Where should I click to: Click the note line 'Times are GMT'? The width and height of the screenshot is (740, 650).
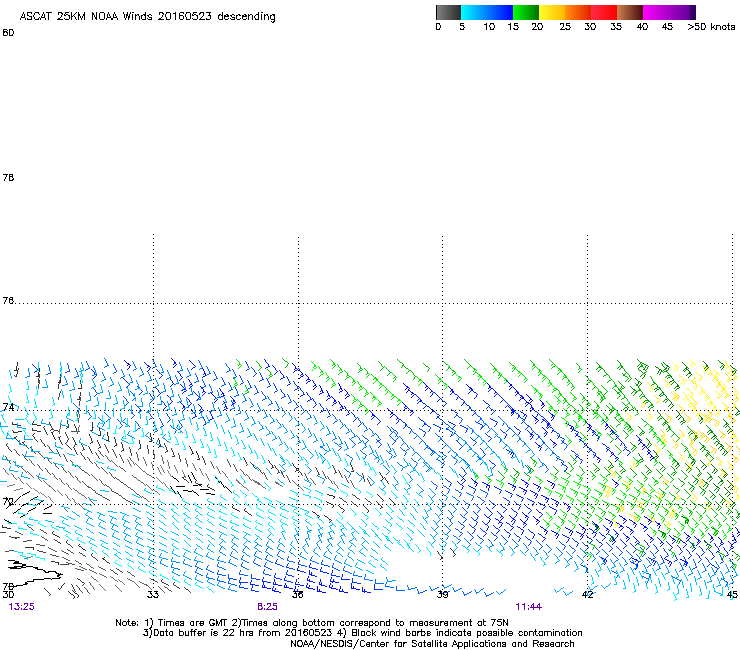[x=193, y=623]
